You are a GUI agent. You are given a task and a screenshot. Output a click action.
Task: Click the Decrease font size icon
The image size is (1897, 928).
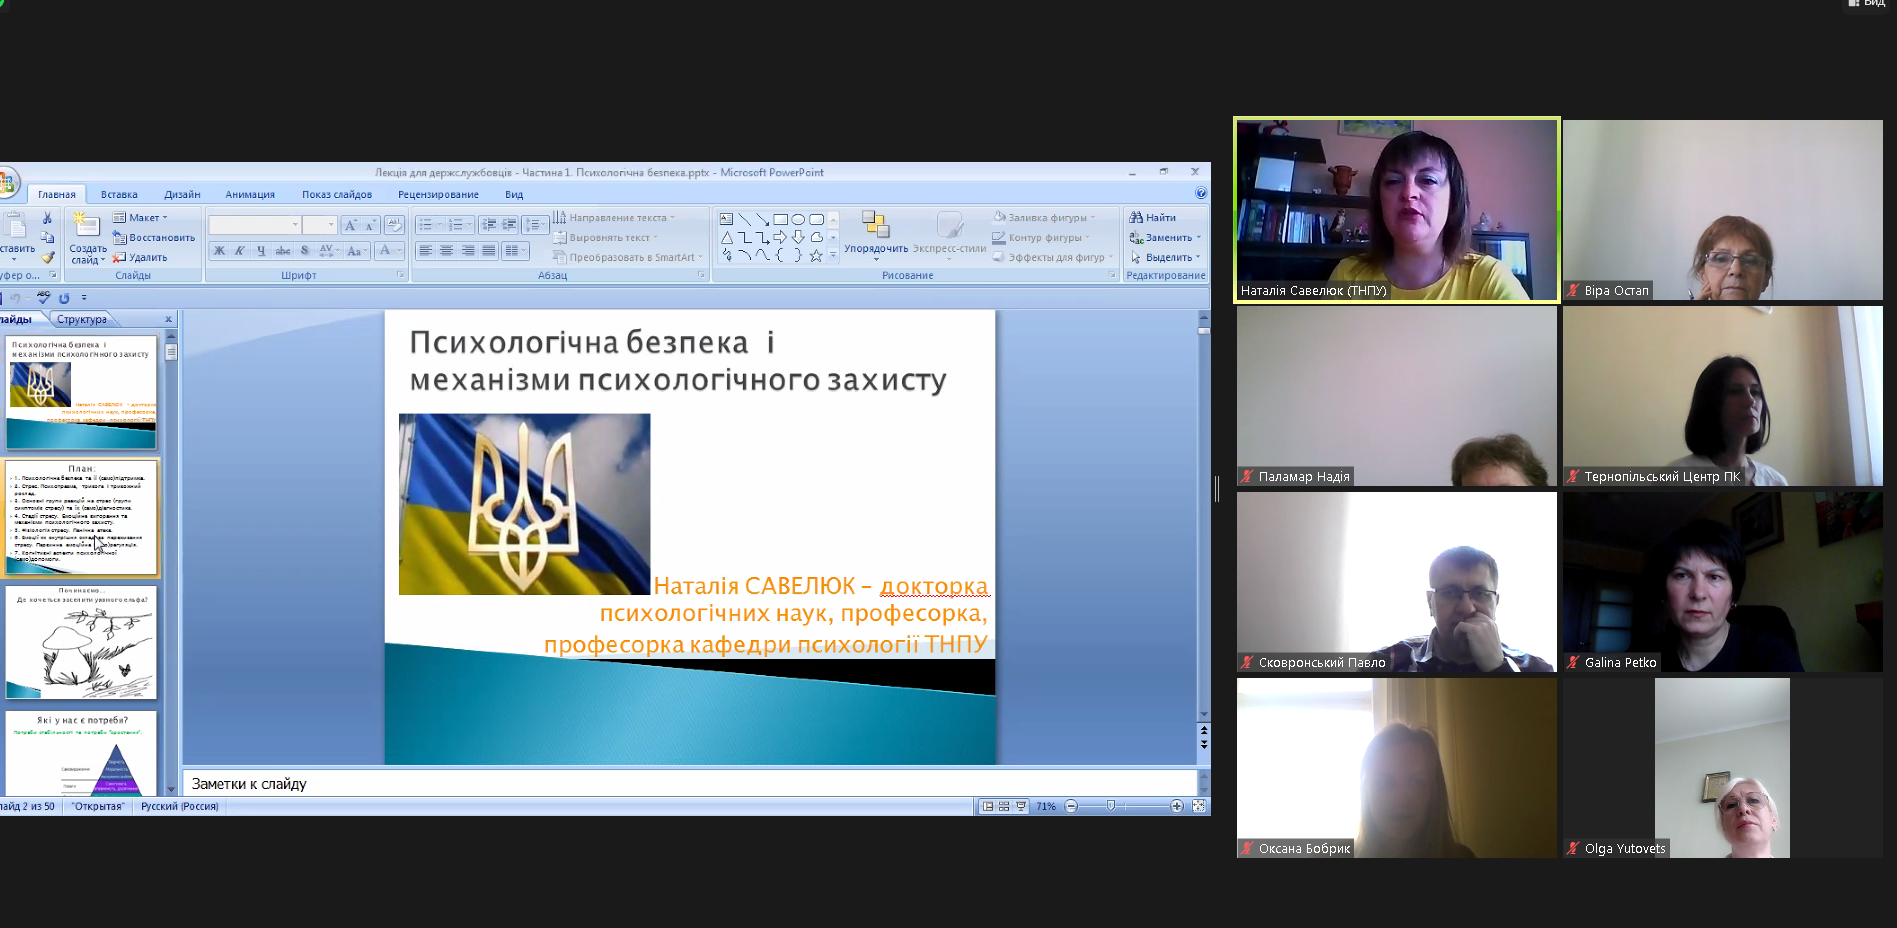pos(370,225)
